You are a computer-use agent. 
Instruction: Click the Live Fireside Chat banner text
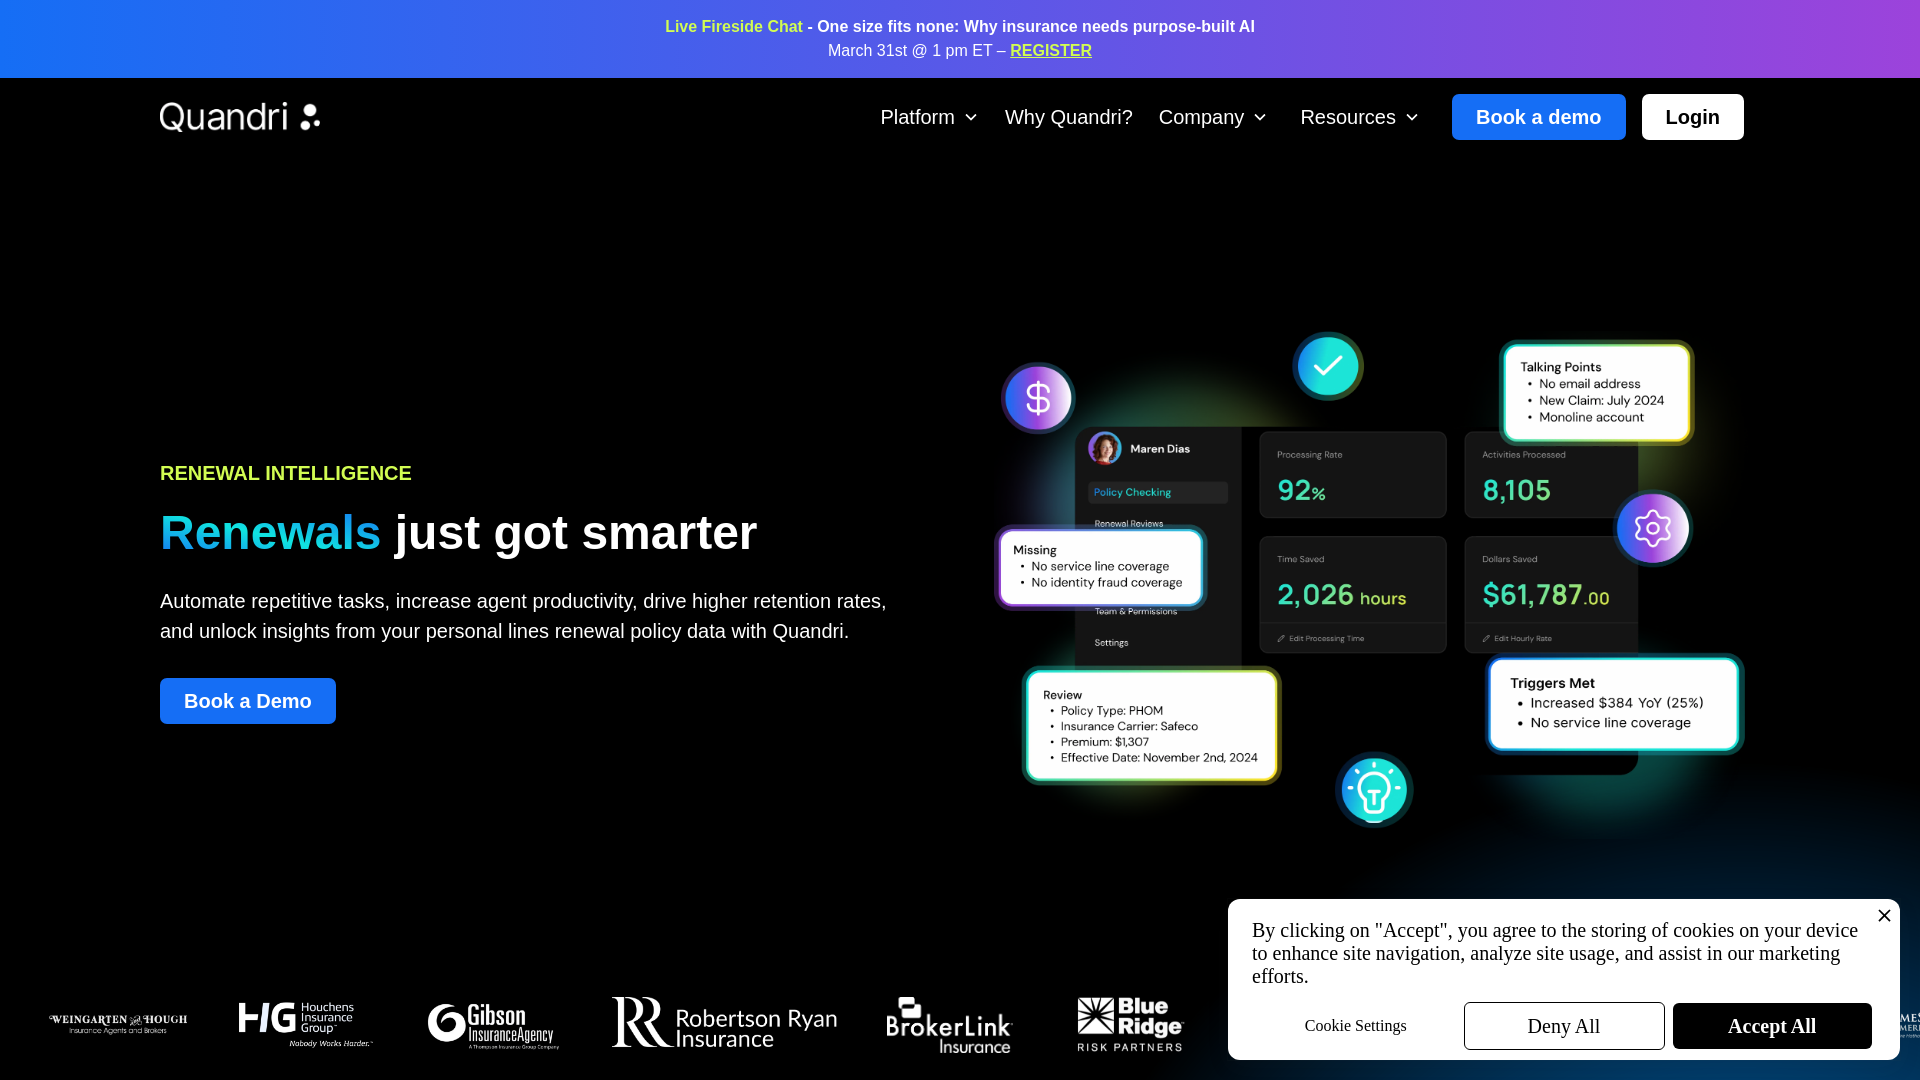tap(734, 27)
